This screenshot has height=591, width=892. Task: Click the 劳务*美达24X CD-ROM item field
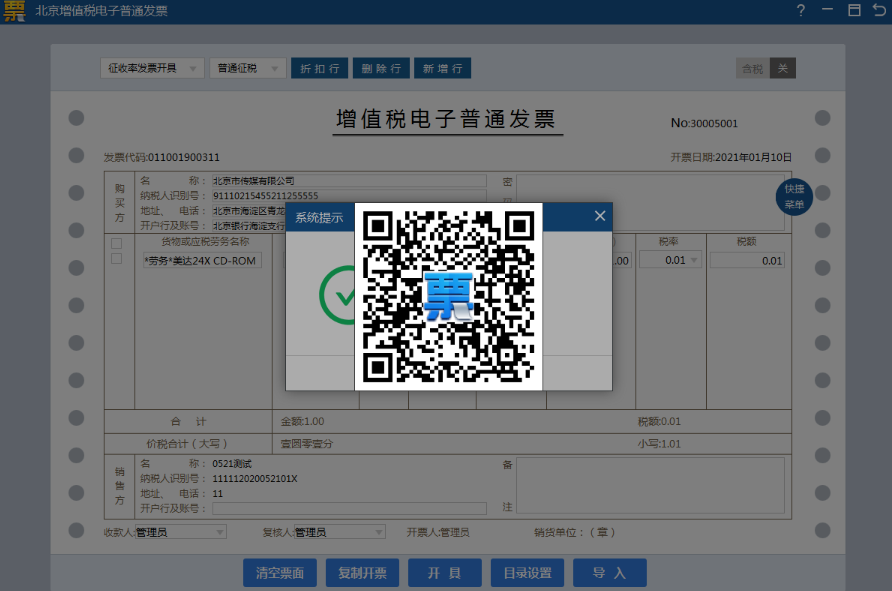tap(201, 261)
